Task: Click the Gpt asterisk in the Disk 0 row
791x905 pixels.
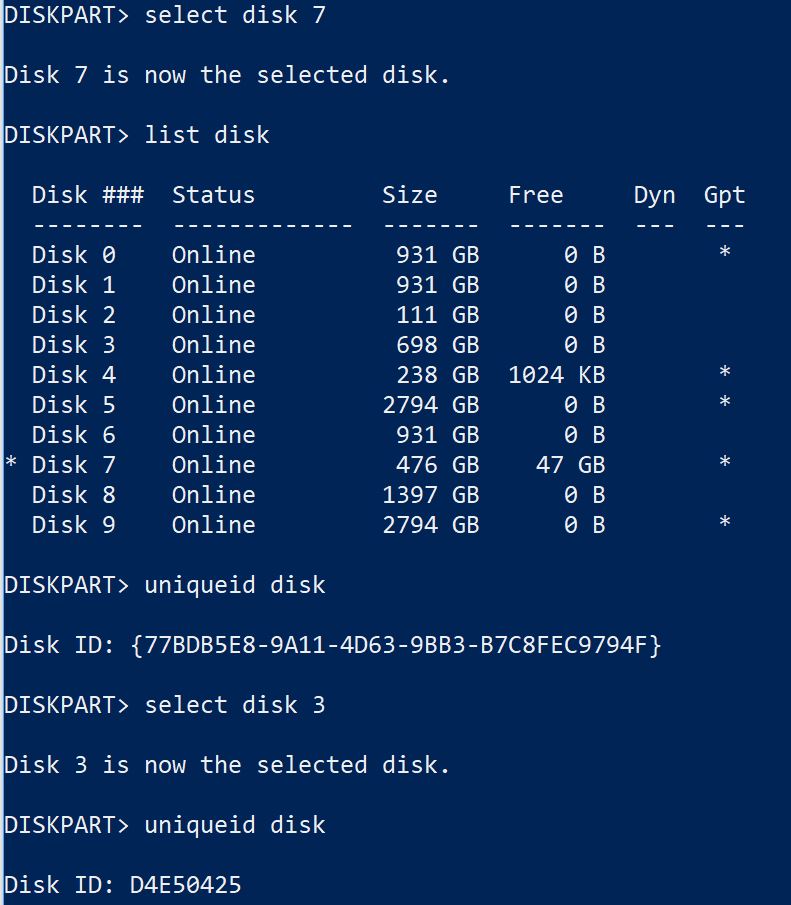Action: [724, 255]
